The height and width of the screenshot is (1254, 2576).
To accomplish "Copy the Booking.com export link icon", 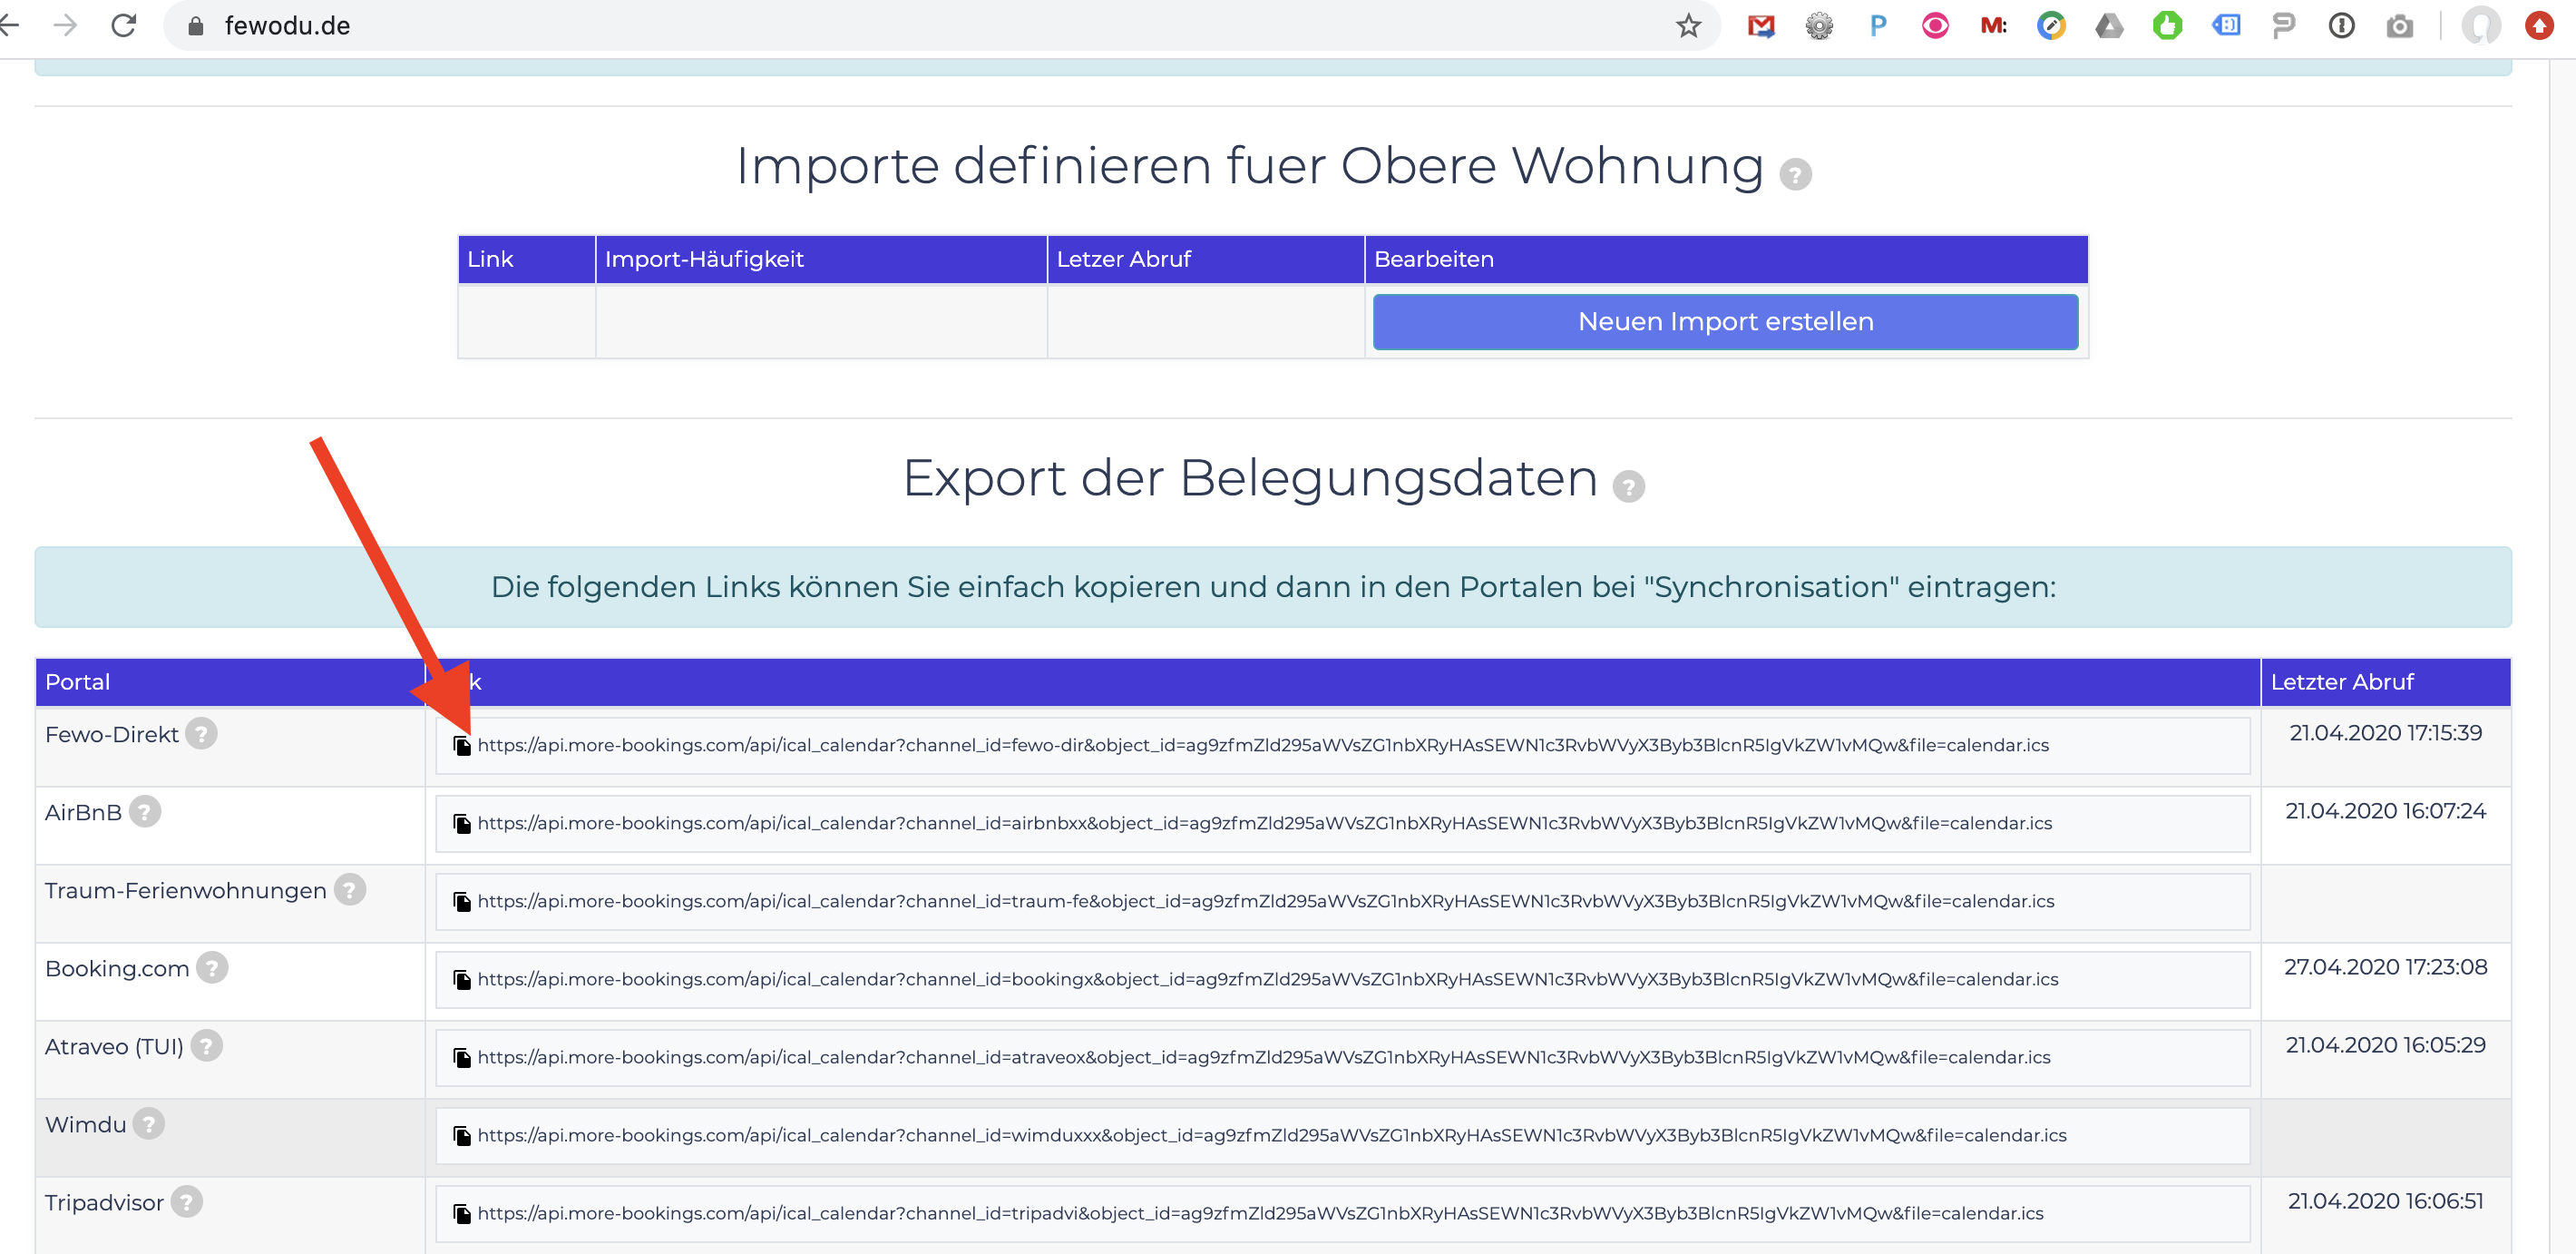I will (x=462, y=979).
